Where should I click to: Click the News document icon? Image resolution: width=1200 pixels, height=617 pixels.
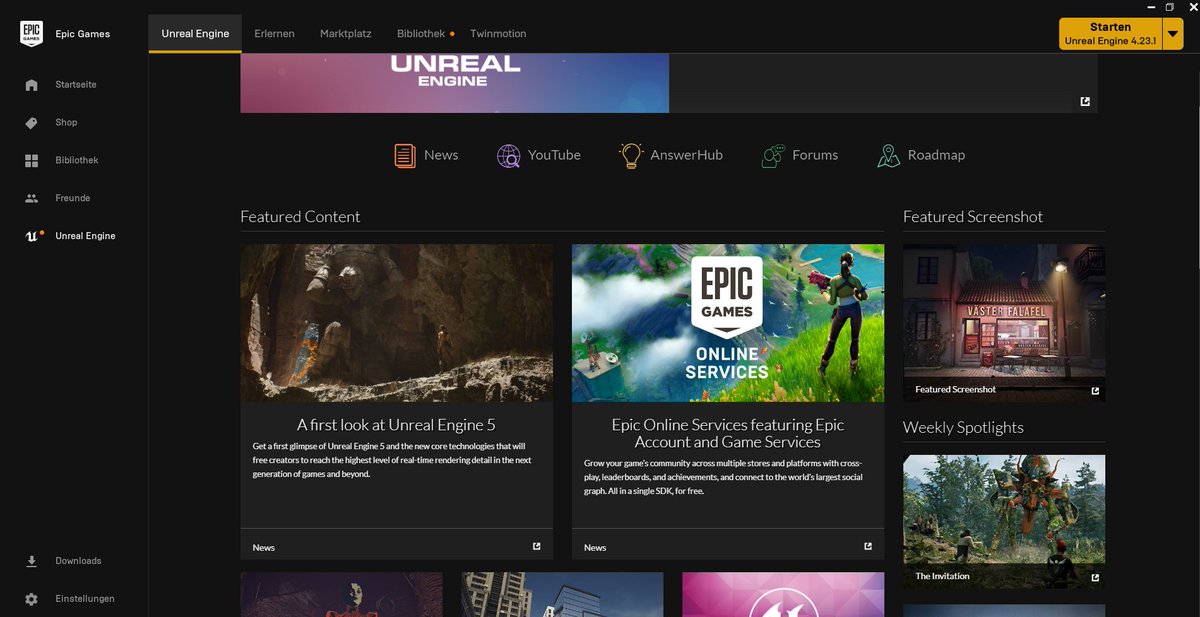tap(405, 155)
